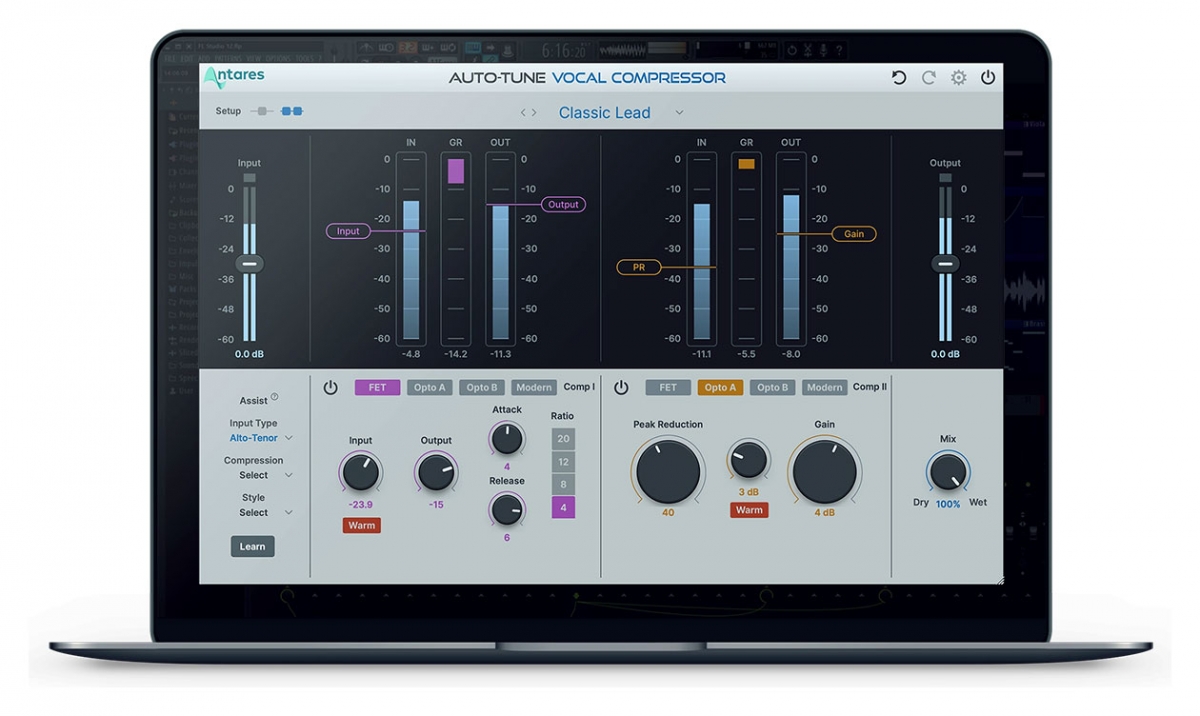Click the Comp II Gain knob

pos(824,470)
